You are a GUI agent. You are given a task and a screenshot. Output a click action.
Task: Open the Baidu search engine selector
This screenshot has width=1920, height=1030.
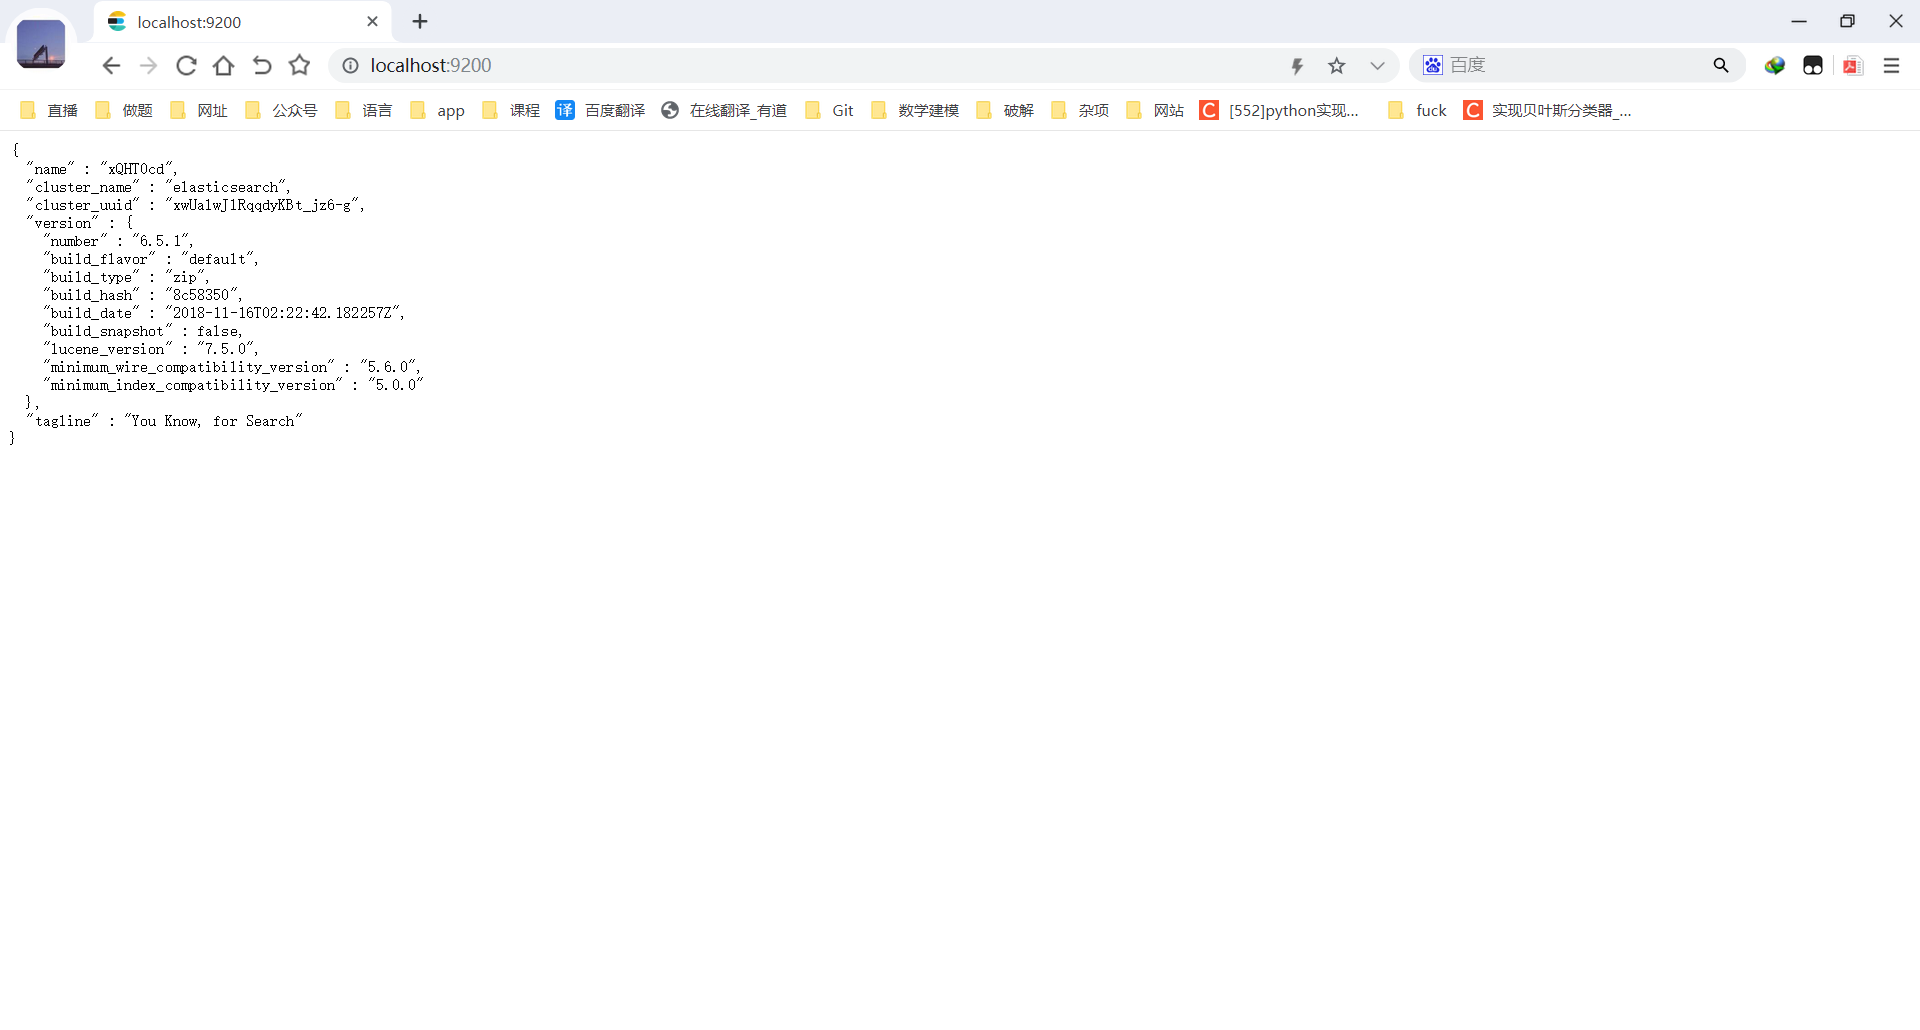pyautogui.click(x=1433, y=66)
